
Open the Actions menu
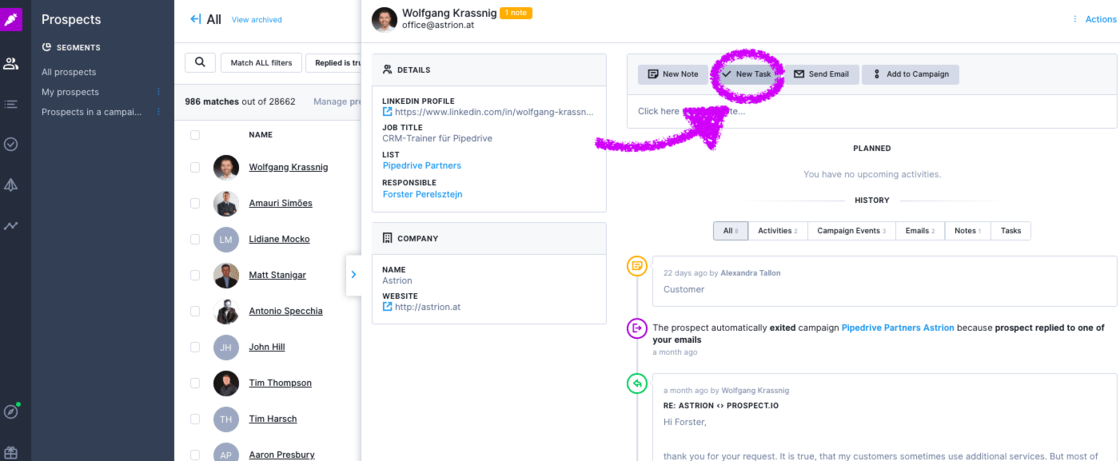pos(1099,19)
